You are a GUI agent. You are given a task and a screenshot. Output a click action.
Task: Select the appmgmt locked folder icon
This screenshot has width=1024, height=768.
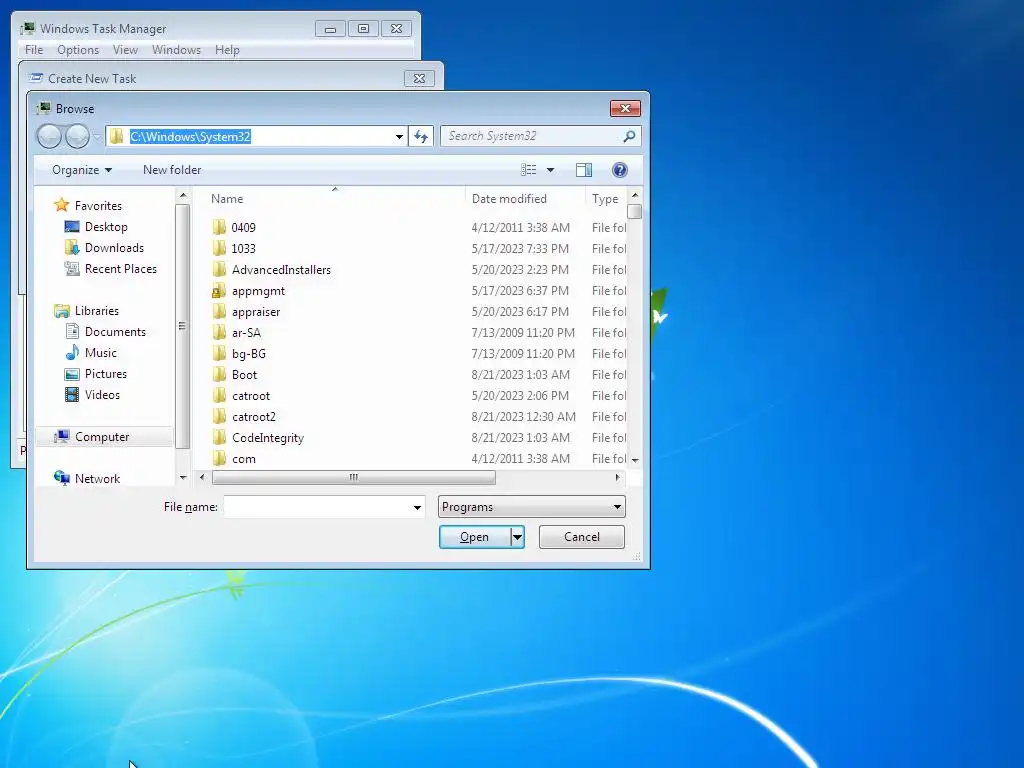click(x=219, y=291)
